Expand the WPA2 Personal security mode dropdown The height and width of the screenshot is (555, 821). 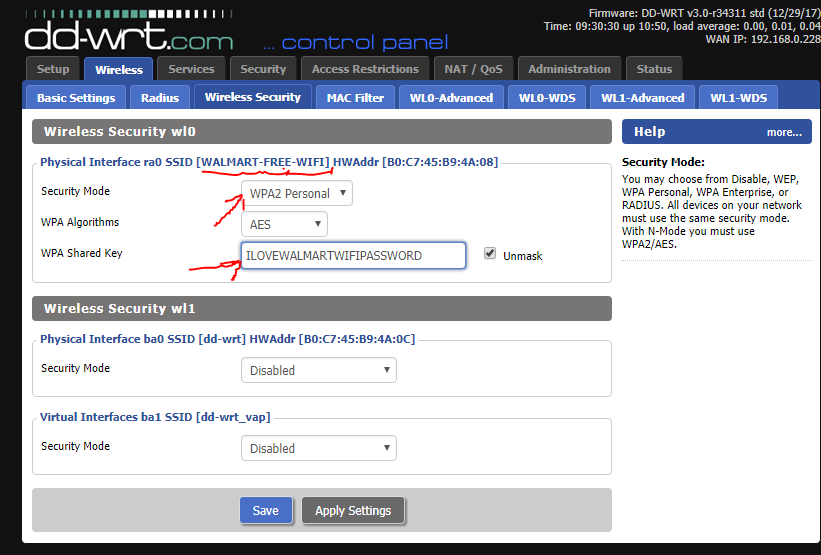coord(297,193)
